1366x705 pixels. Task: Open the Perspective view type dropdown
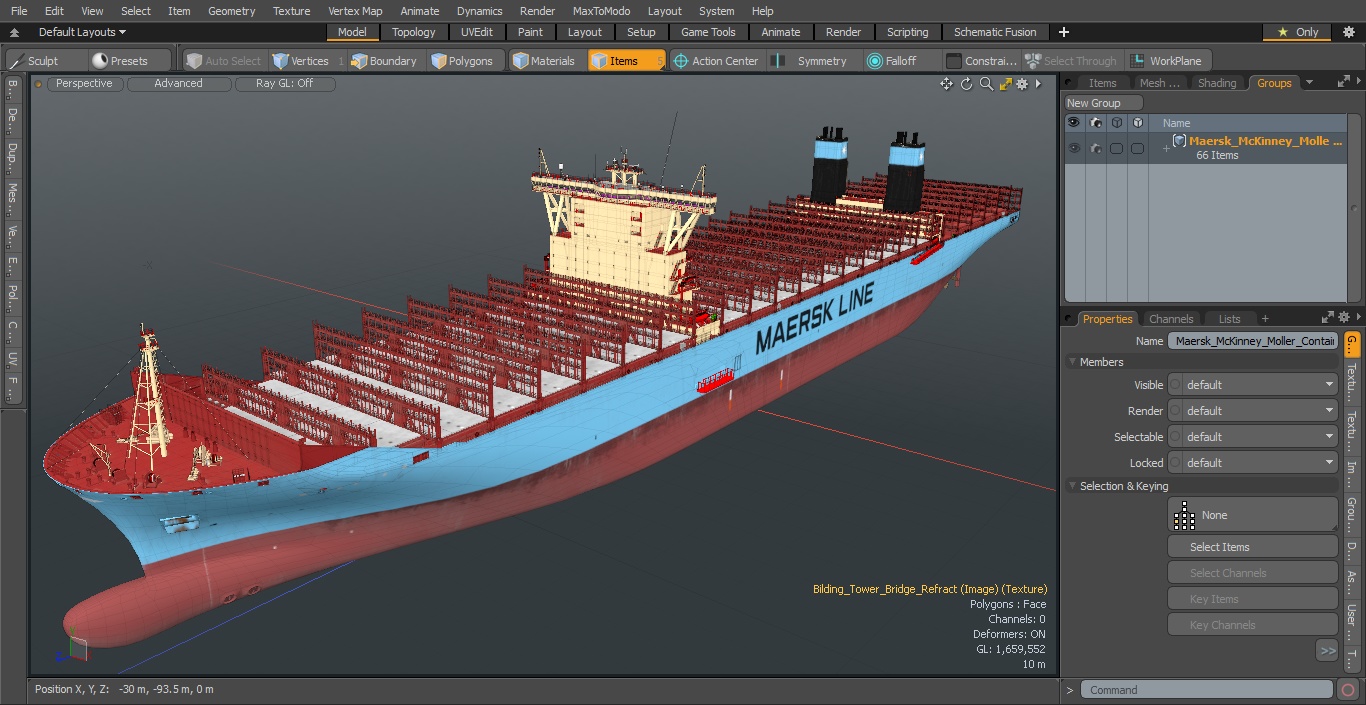click(84, 84)
